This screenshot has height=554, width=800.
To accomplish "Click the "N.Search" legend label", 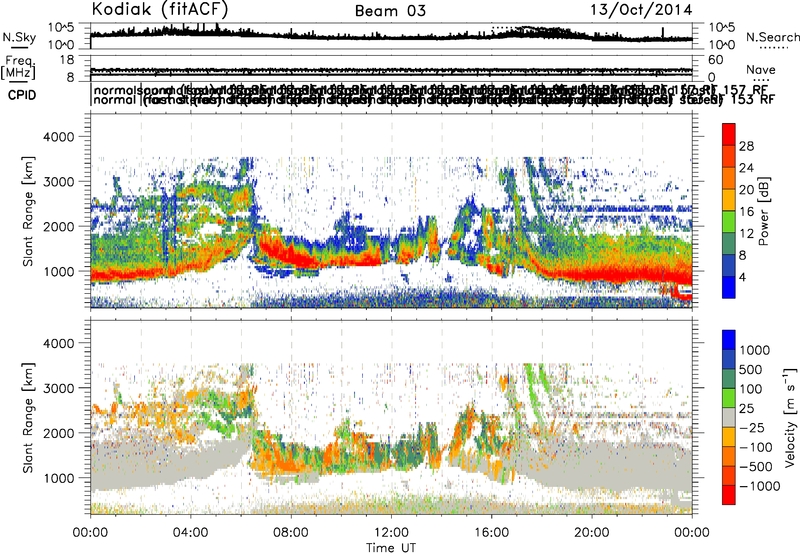I will tap(773, 37).
